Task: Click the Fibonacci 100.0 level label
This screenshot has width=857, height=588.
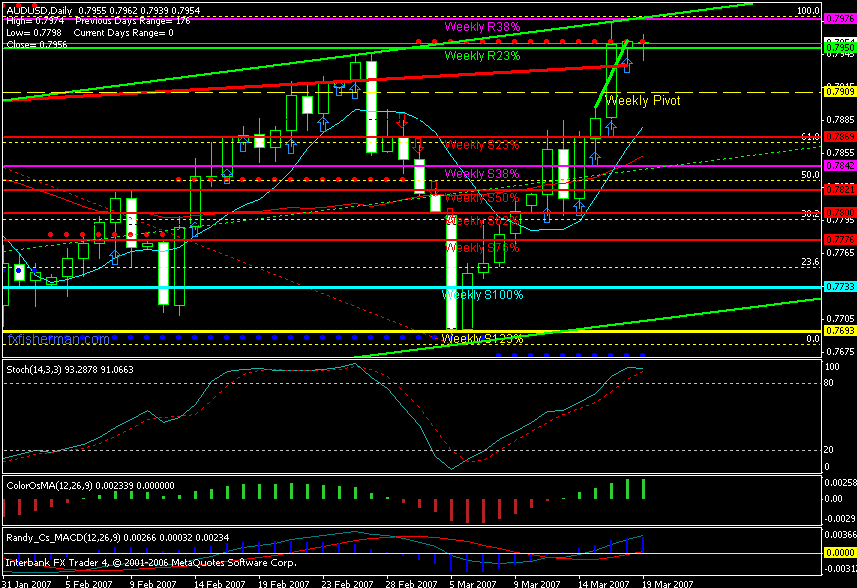Action: [x=808, y=11]
